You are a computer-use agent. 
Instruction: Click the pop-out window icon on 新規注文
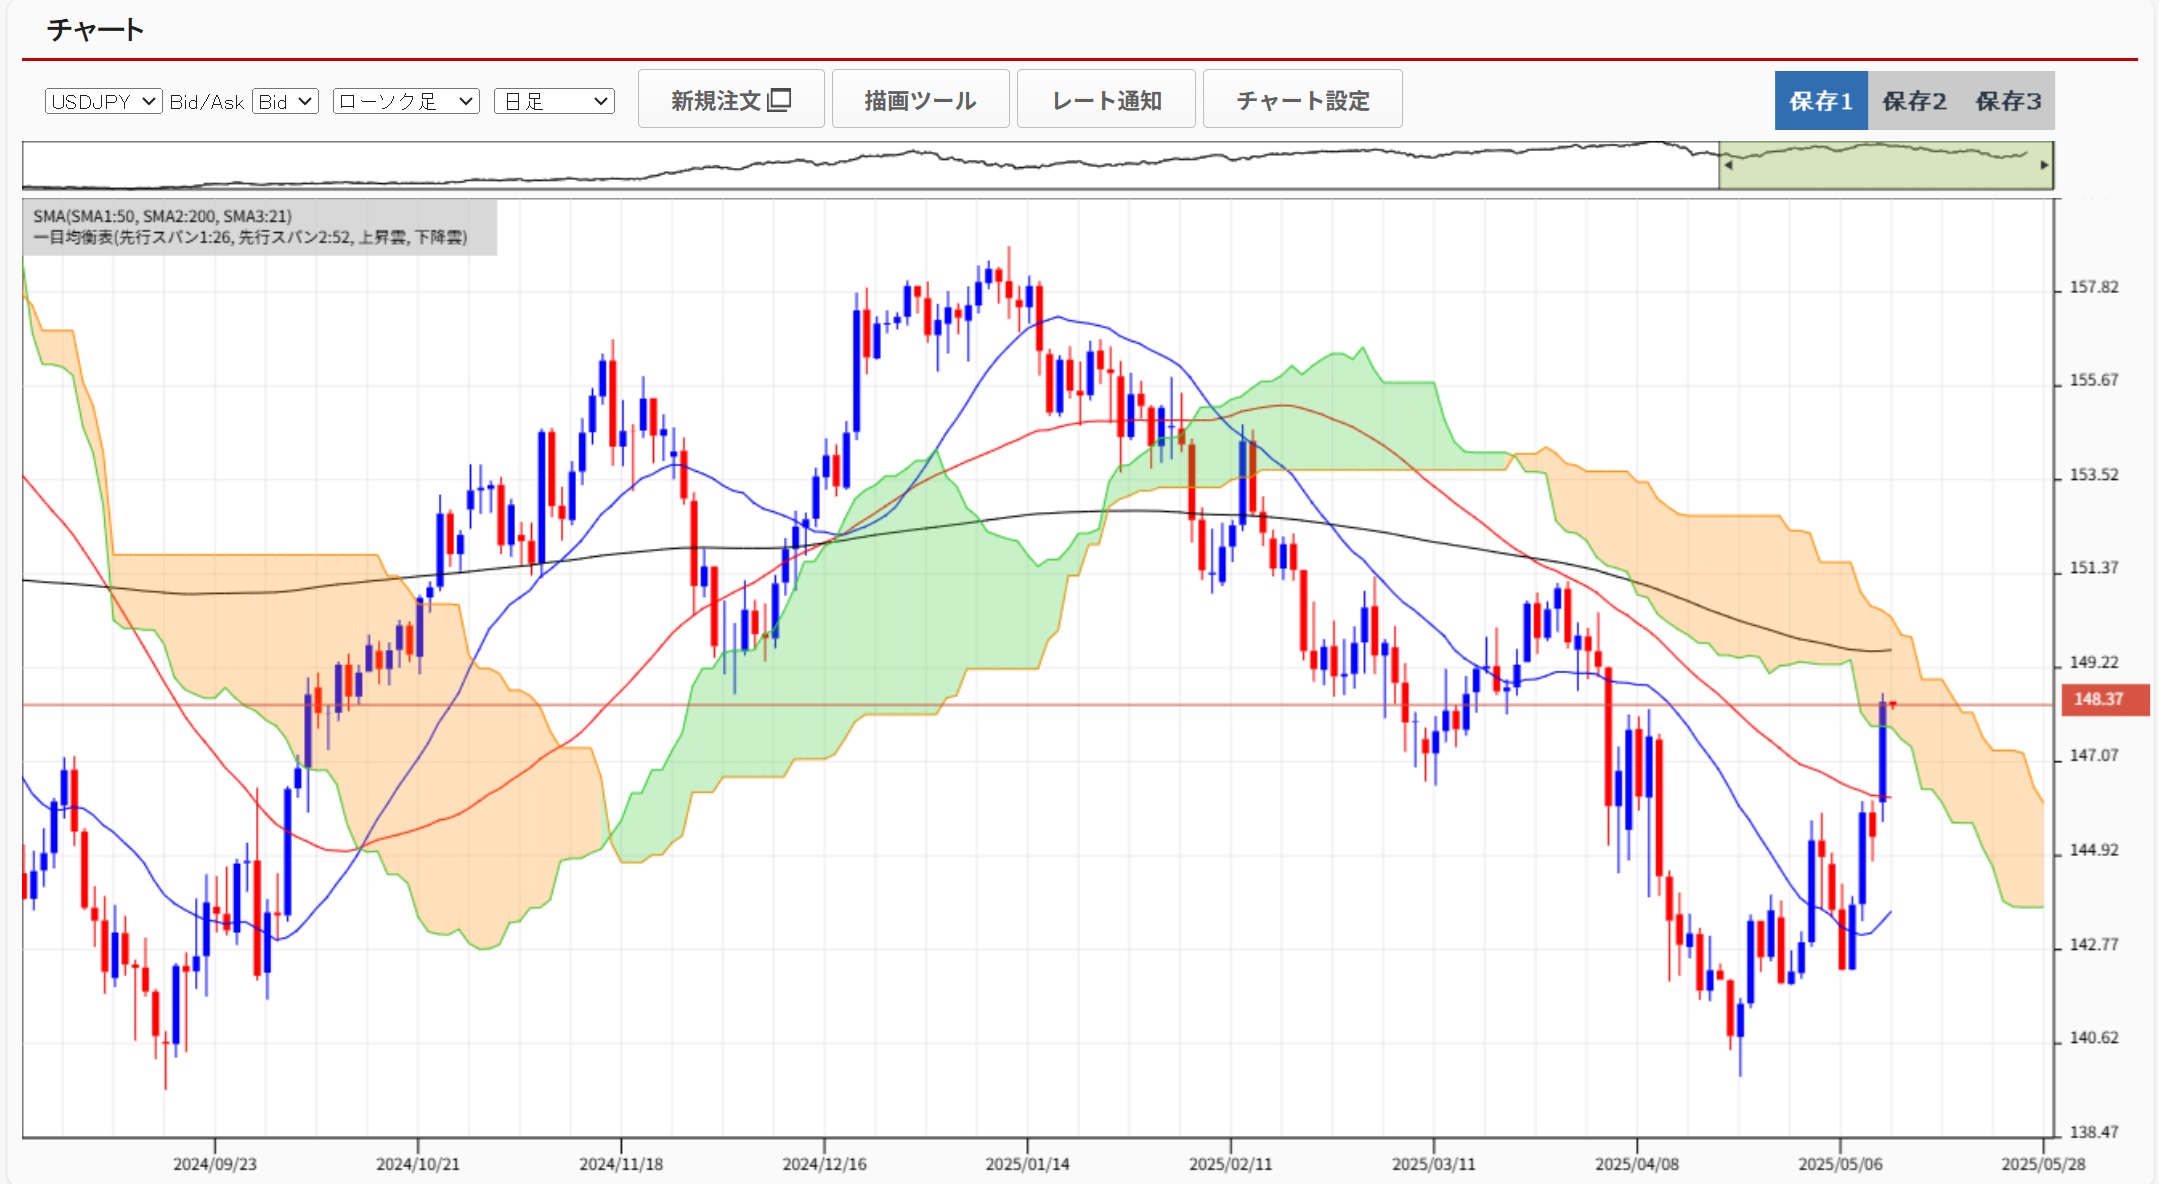pyautogui.click(x=779, y=100)
